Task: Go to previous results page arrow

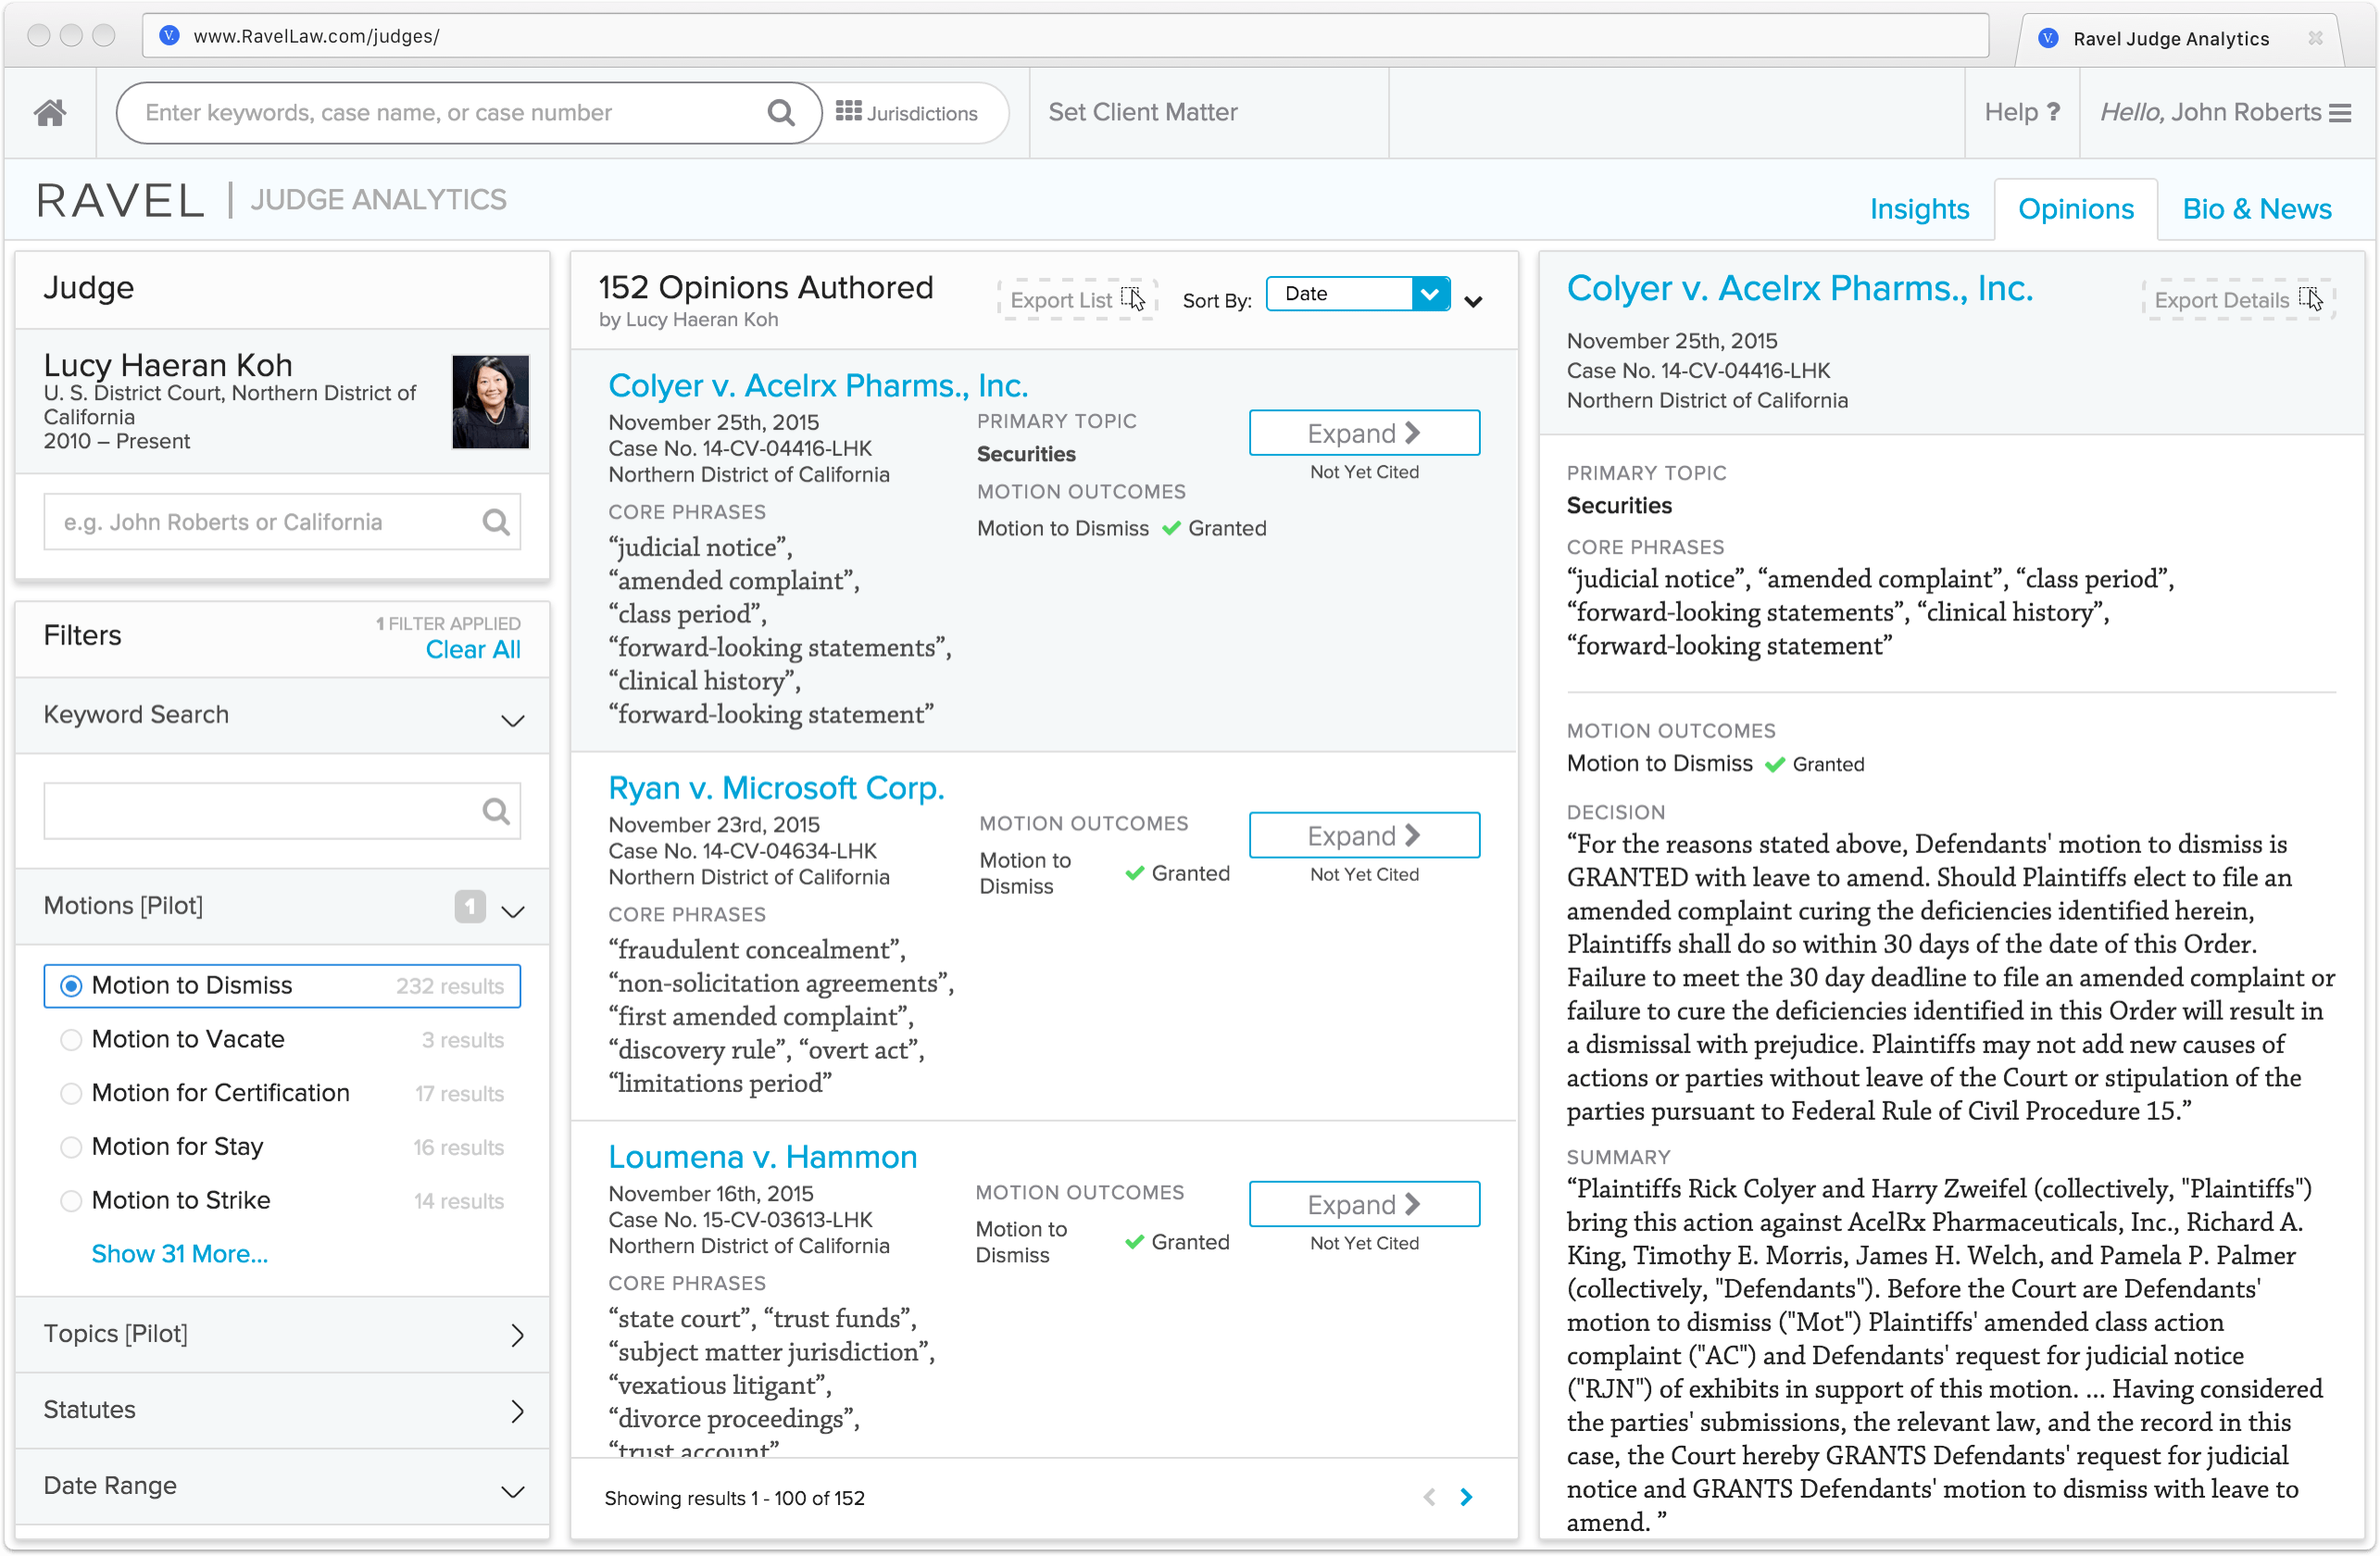Action: (1430, 1497)
